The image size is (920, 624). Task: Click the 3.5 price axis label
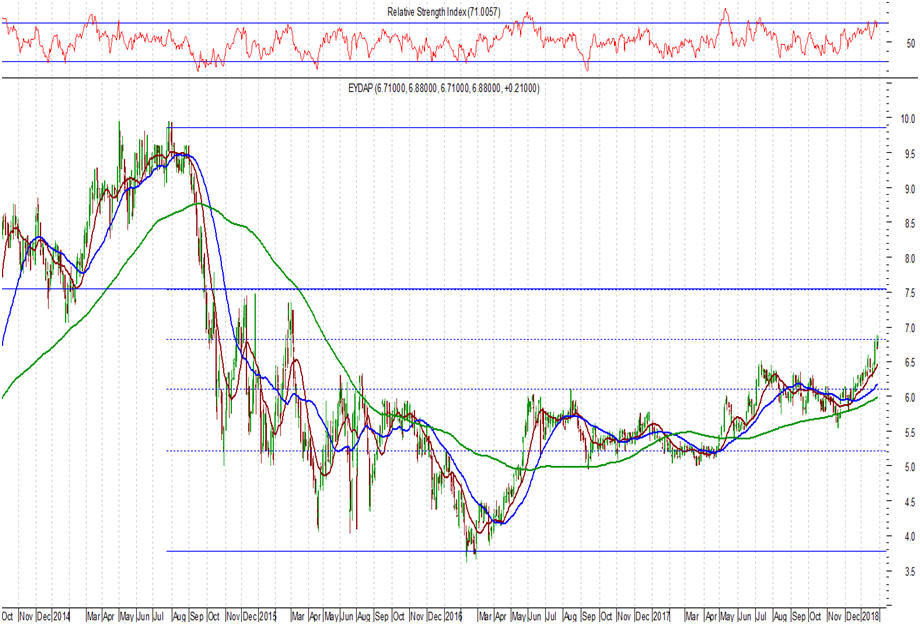[909, 571]
